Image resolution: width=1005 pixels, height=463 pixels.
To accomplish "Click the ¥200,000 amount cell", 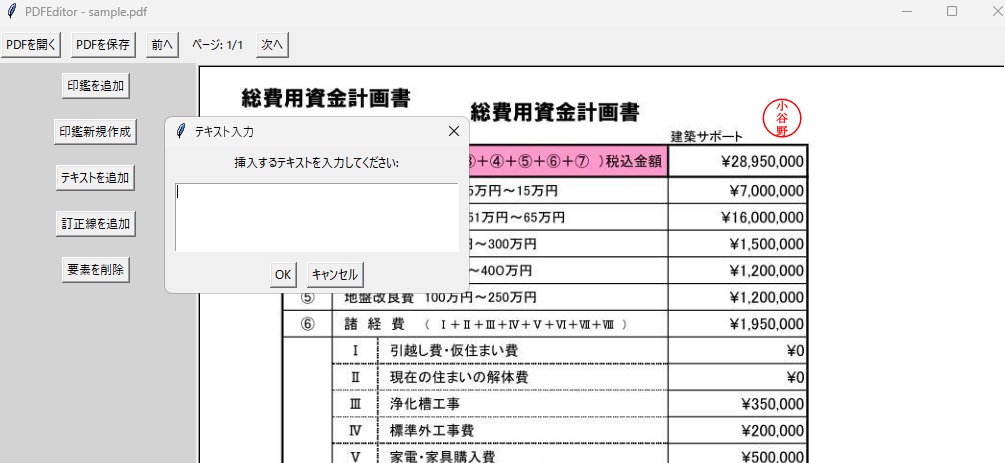I will click(x=737, y=430).
